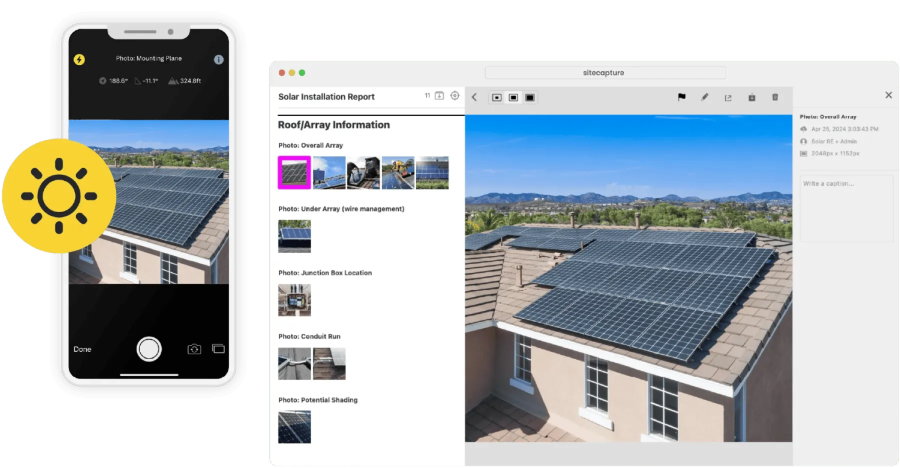Open the second Conduit Run thumbnail
900x468 pixels.
[329, 363]
